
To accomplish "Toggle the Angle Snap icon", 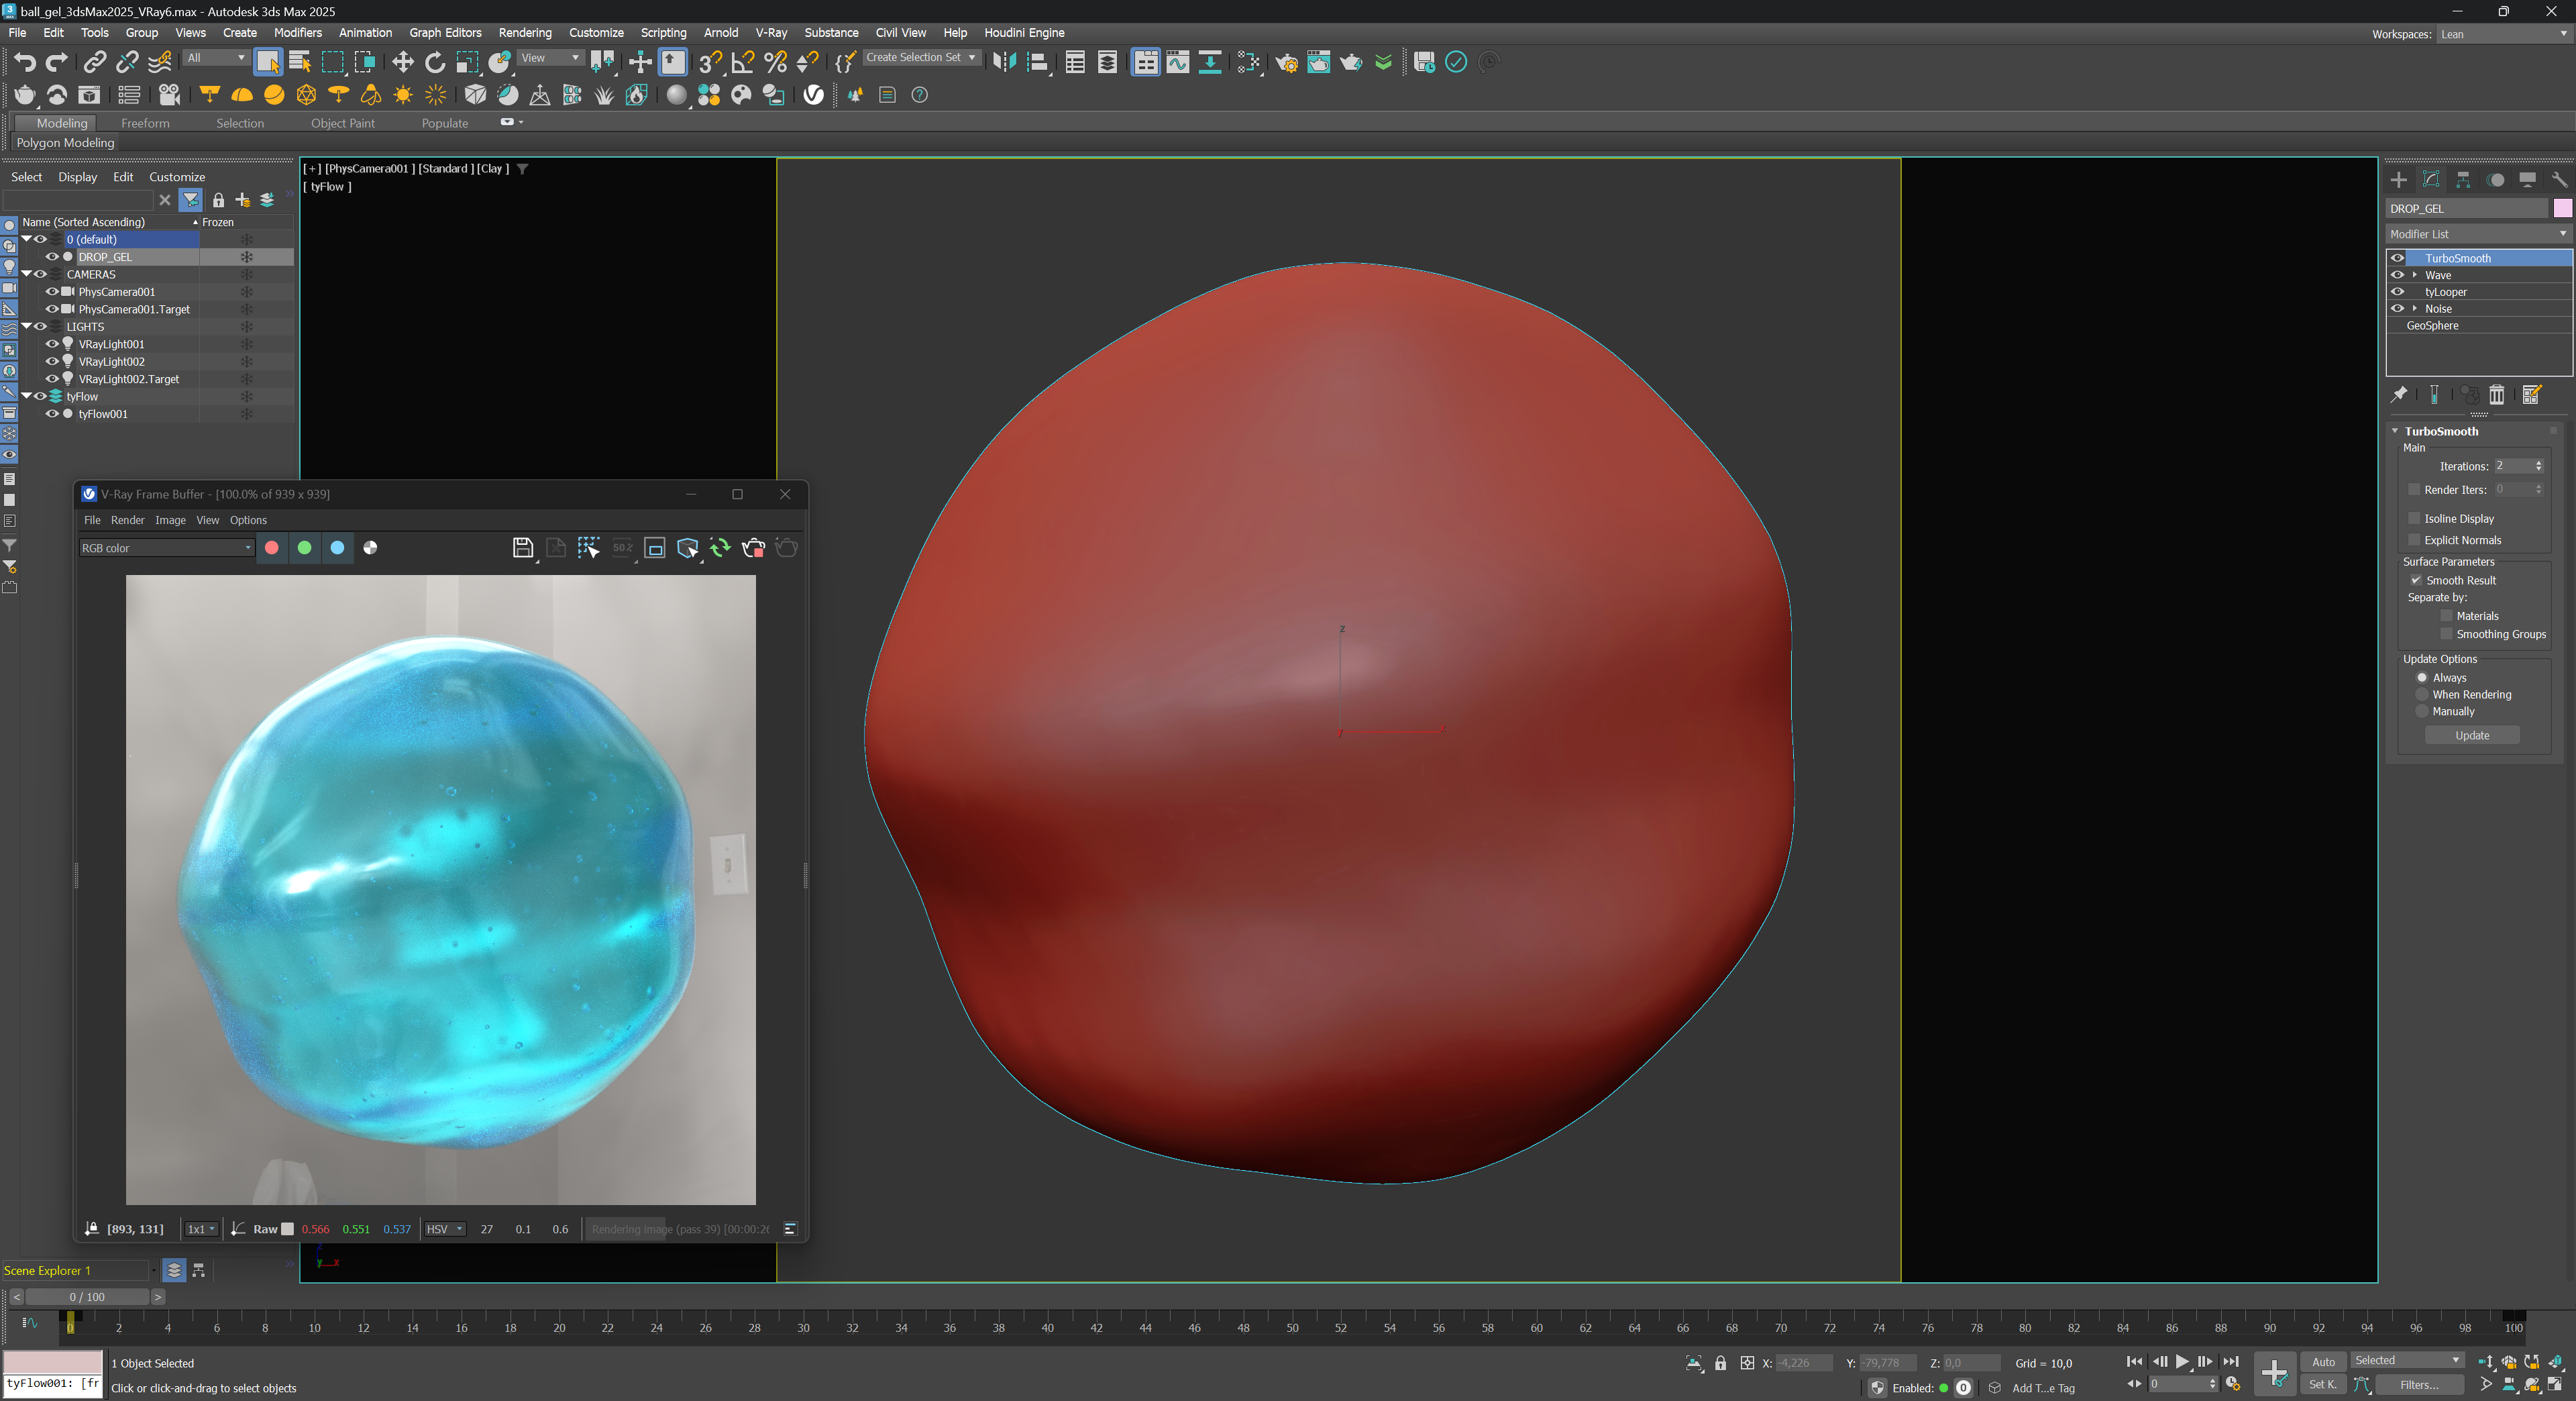I will [742, 62].
